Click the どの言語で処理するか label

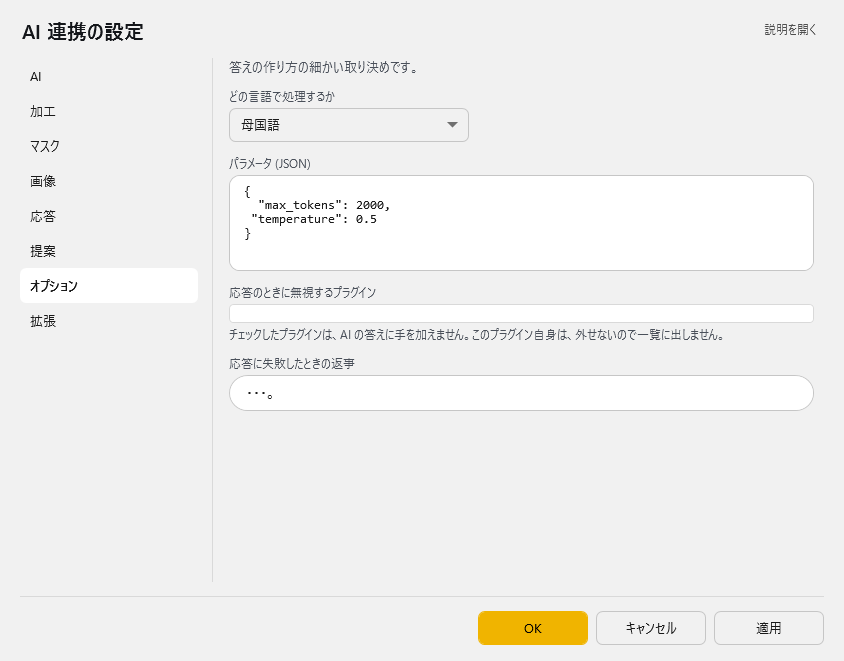point(282,96)
